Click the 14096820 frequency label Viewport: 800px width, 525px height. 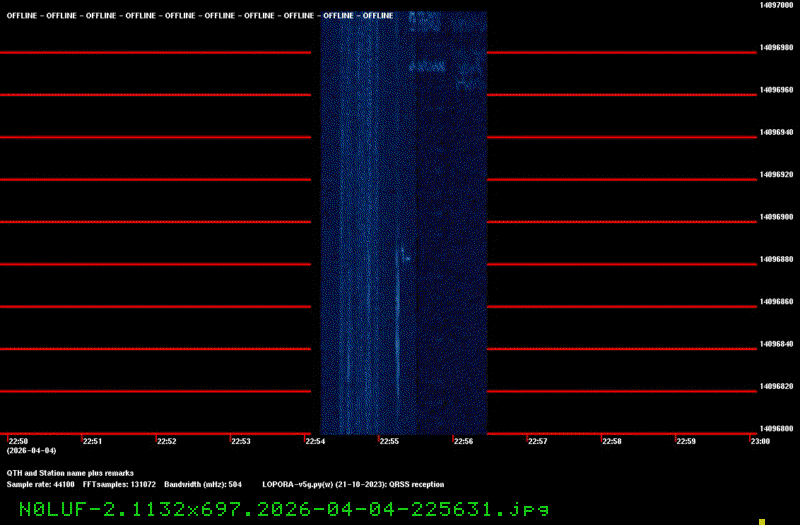[776, 386]
